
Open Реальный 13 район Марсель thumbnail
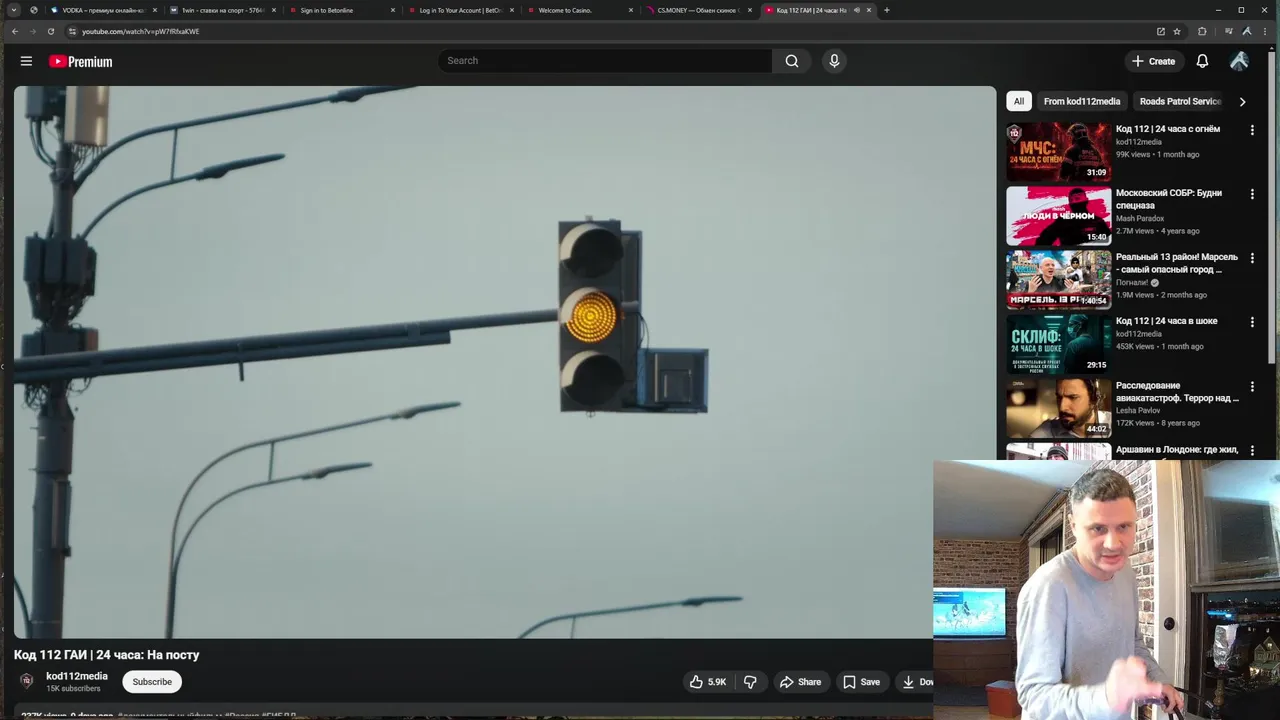tap(1058, 279)
